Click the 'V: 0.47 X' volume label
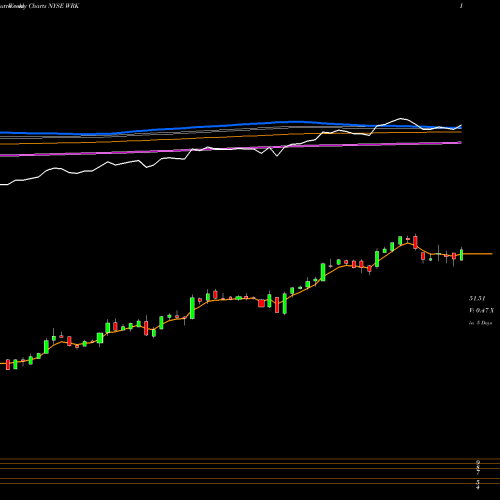Screen dimensions: 500x500 click(x=481, y=311)
